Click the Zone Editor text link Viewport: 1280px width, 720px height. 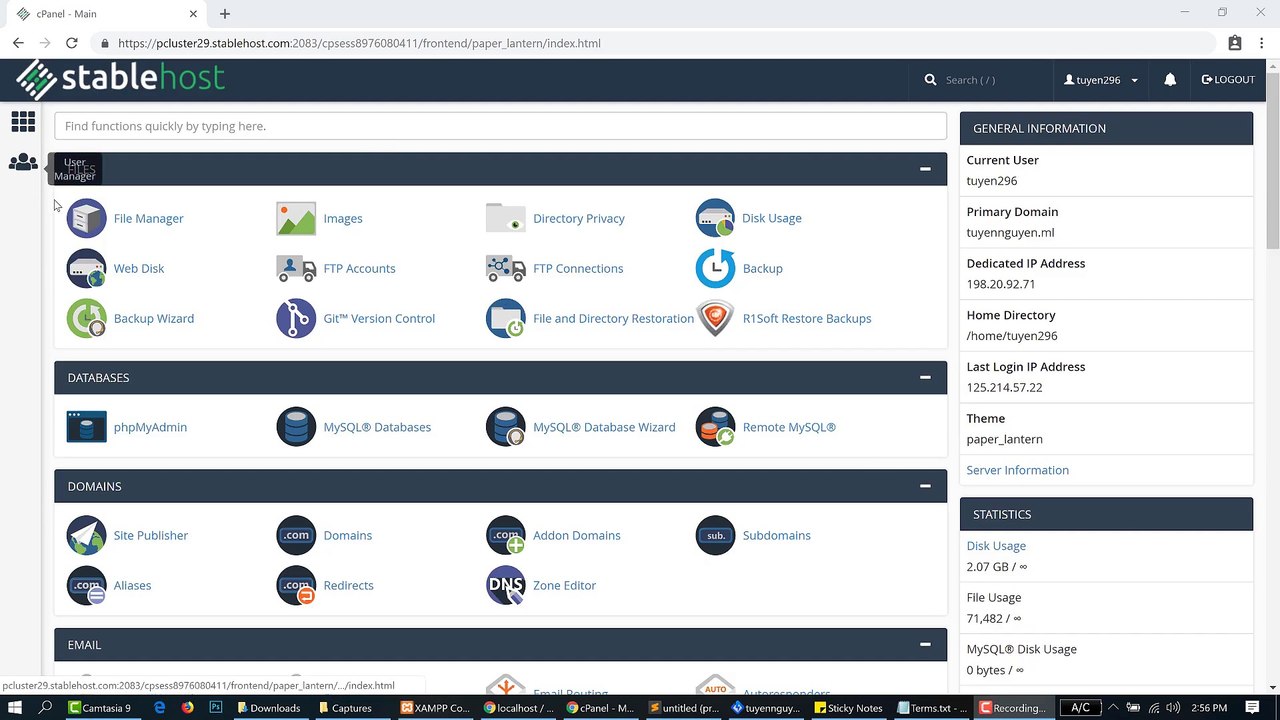click(x=564, y=585)
